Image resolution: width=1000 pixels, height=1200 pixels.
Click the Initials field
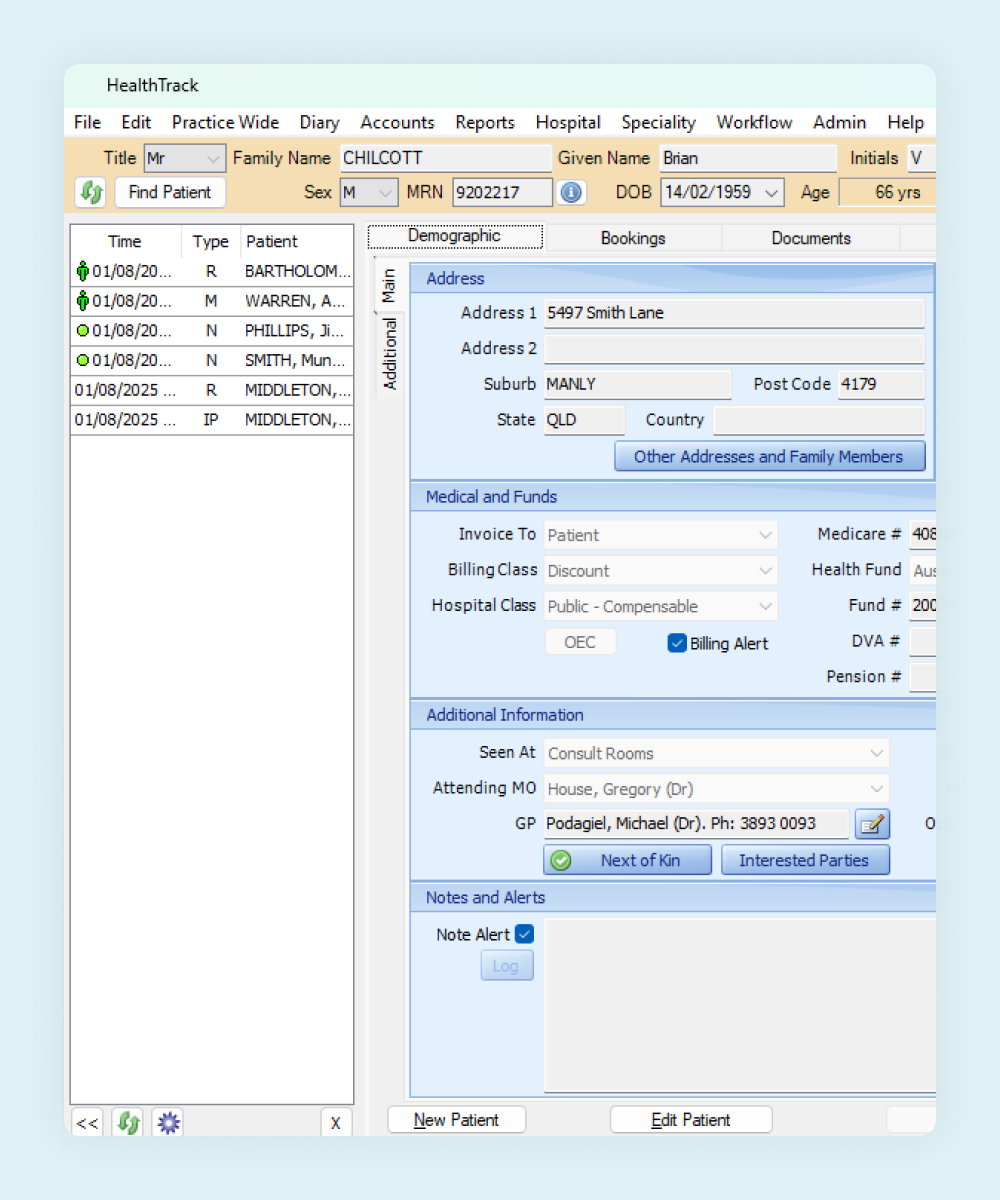(x=921, y=158)
